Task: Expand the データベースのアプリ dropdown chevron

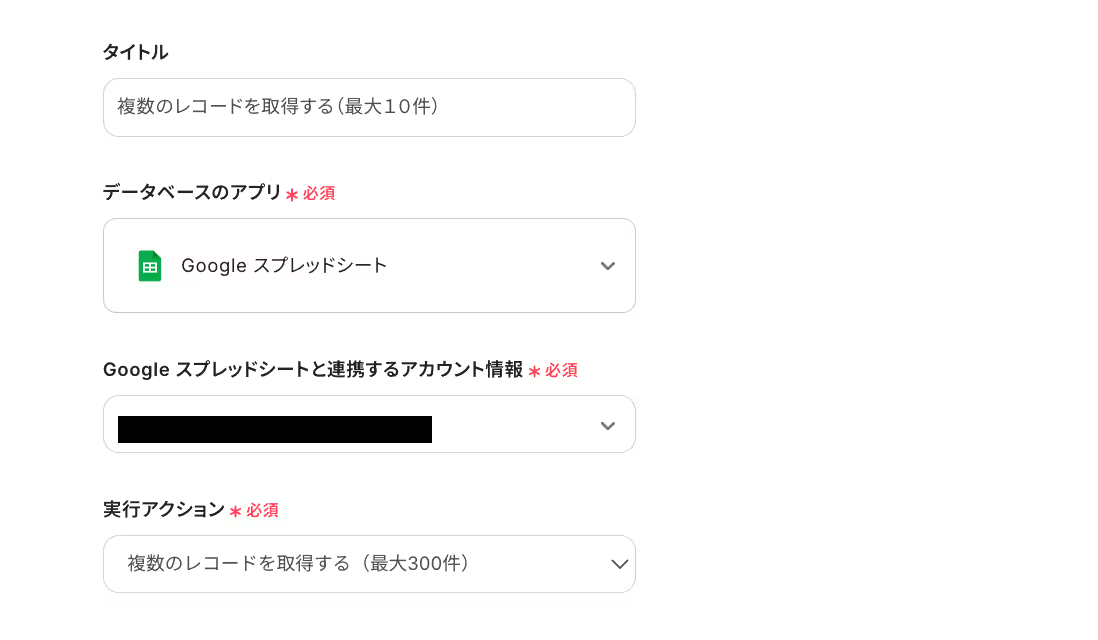Action: point(607,266)
